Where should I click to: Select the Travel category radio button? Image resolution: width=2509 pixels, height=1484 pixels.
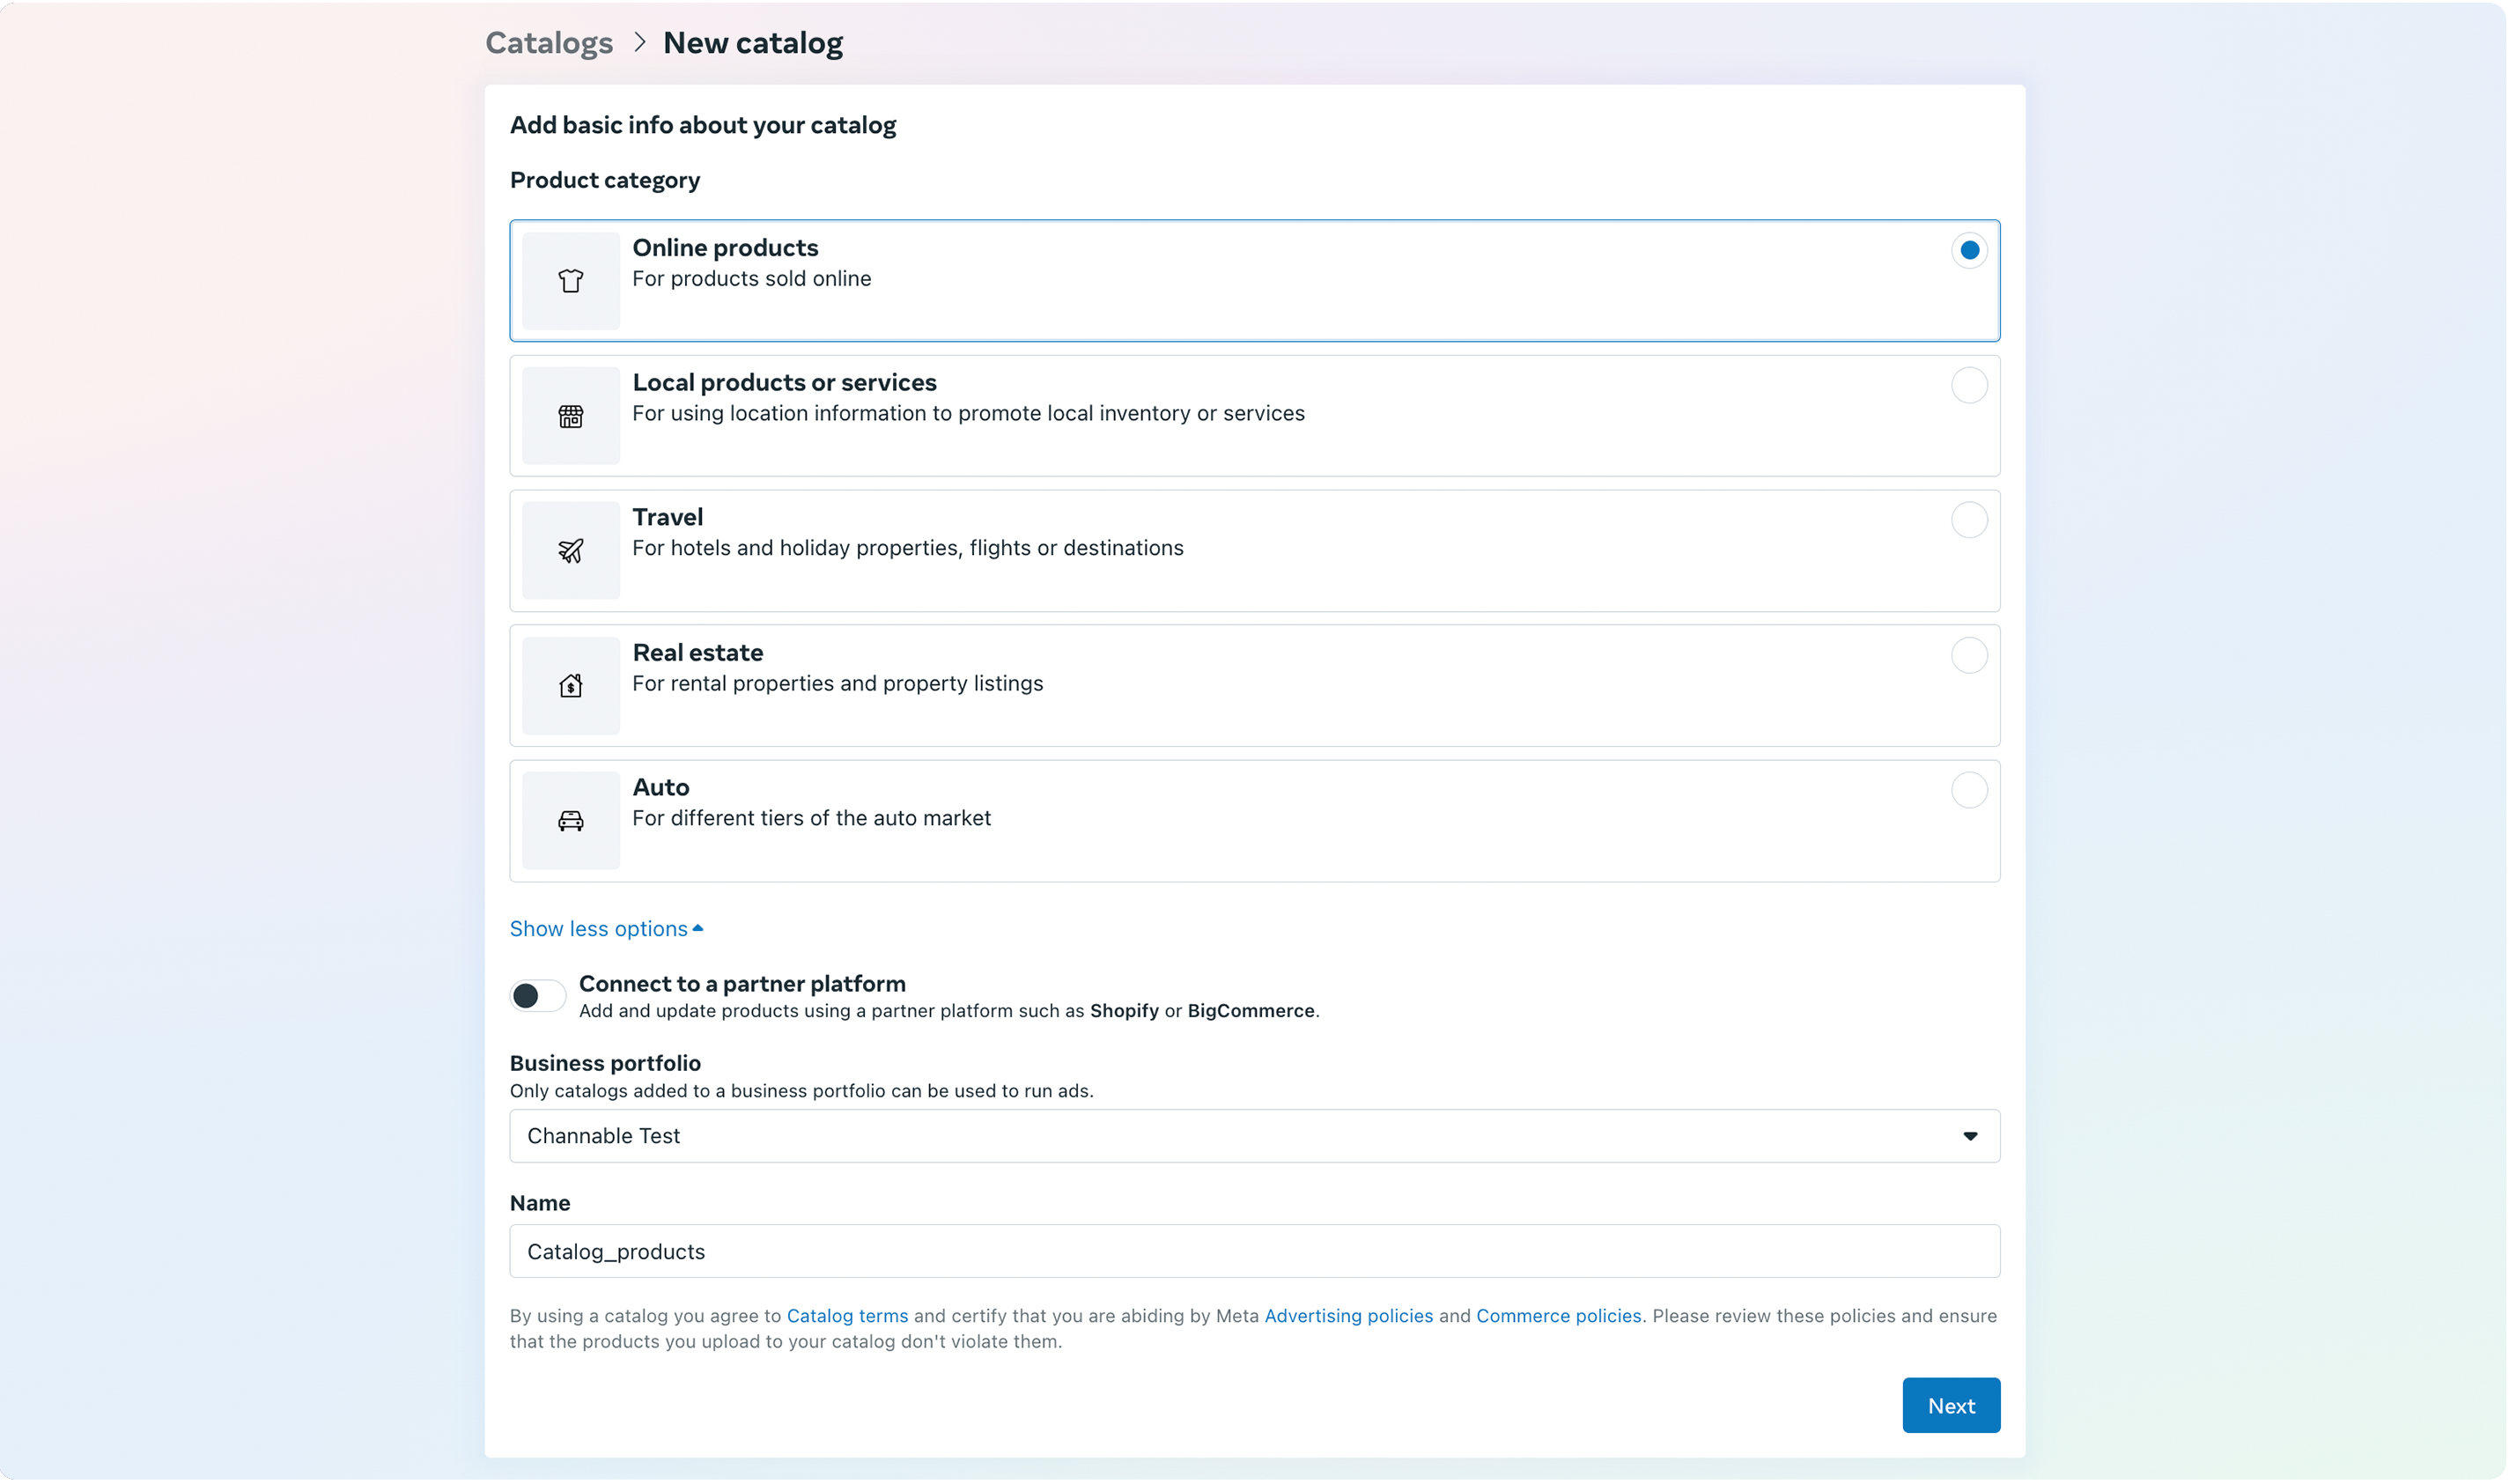click(x=1968, y=520)
